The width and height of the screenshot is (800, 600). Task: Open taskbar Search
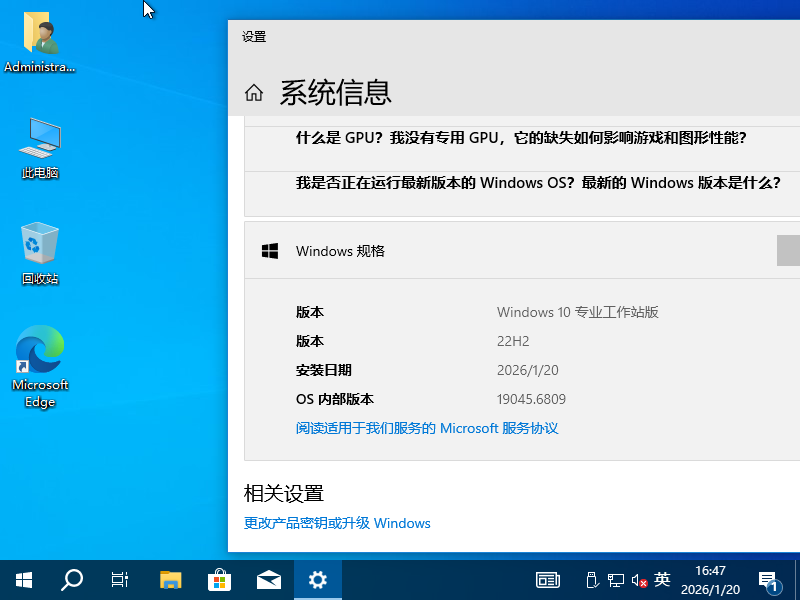coord(72,579)
